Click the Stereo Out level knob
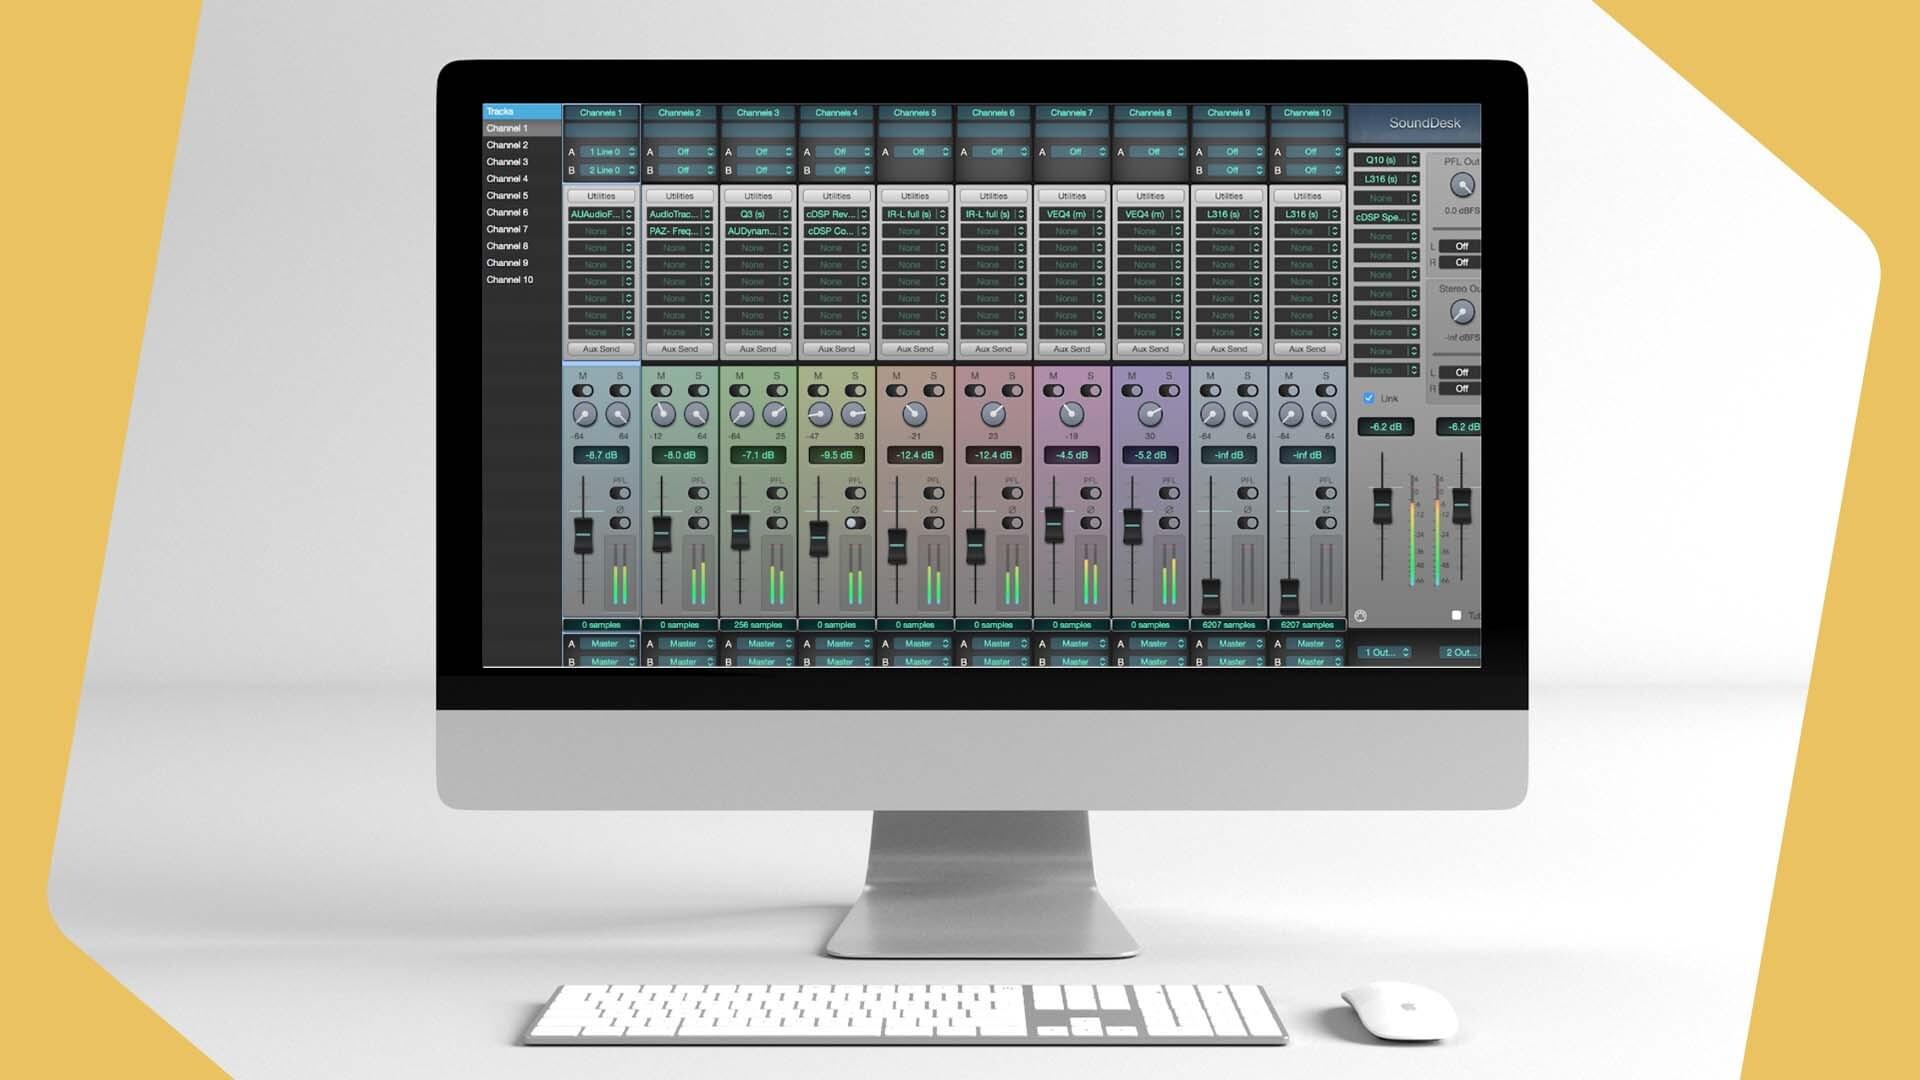1920x1080 pixels. [1461, 312]
